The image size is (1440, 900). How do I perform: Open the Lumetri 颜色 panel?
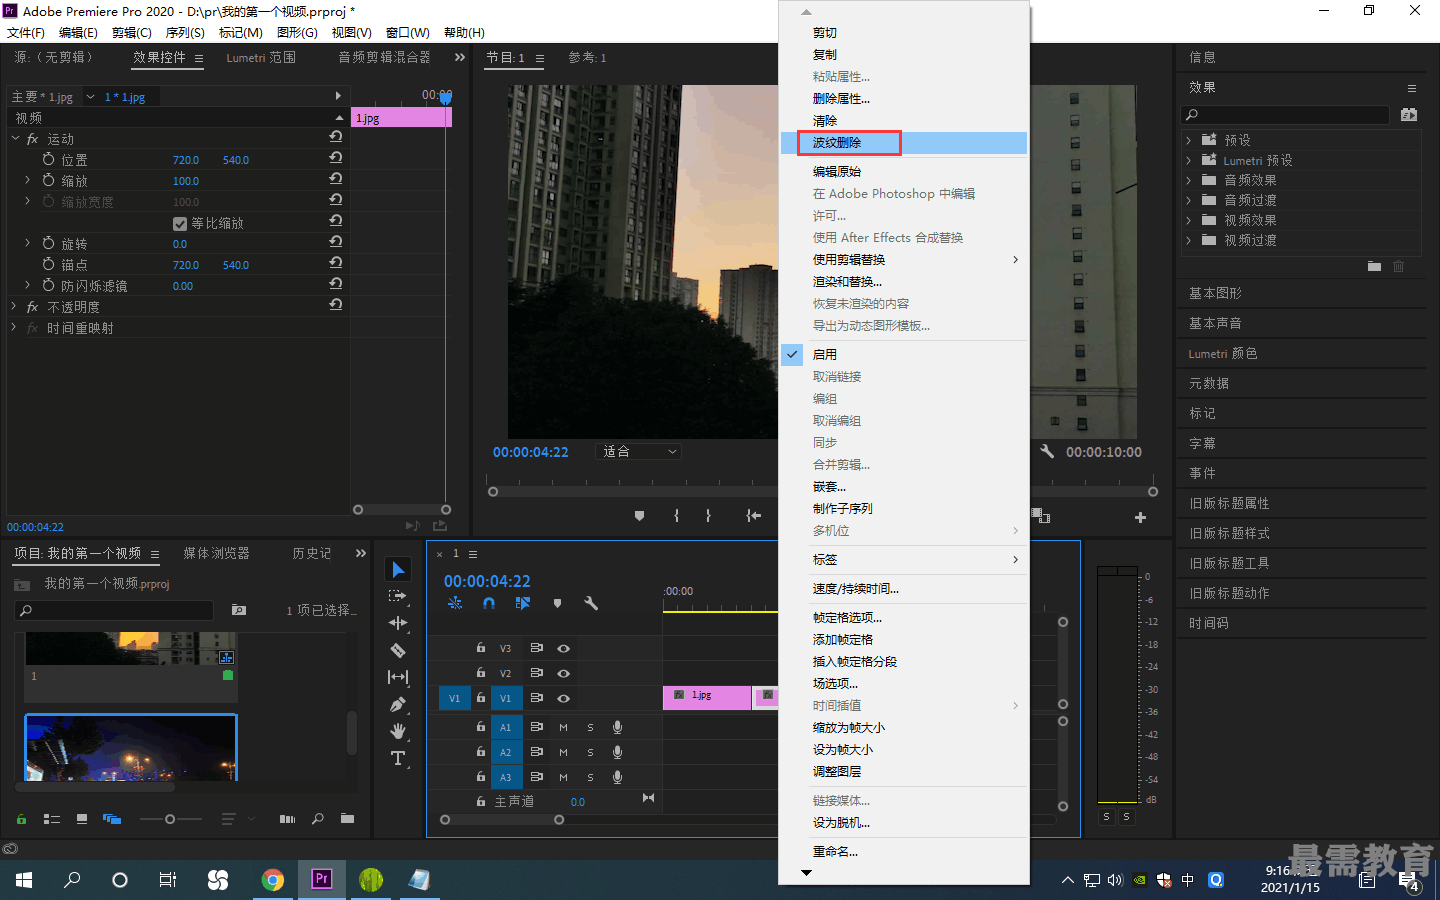click(1223, 353)
